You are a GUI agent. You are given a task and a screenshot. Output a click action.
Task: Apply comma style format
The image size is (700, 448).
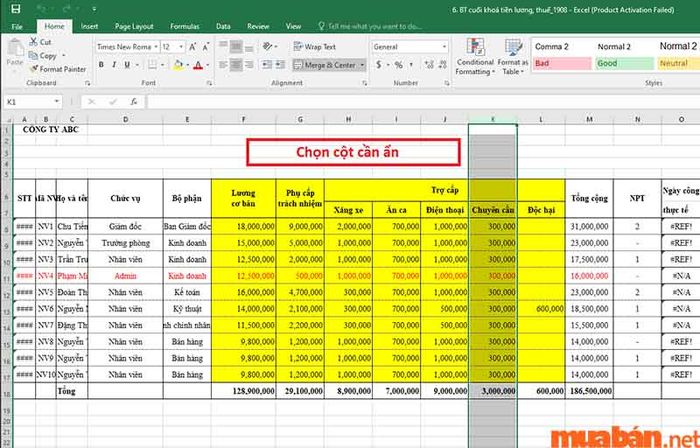pos(411,65)
